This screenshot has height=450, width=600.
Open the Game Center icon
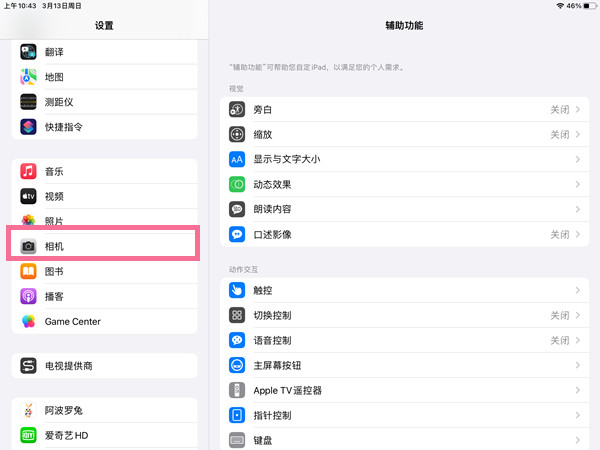click(29, 322)
